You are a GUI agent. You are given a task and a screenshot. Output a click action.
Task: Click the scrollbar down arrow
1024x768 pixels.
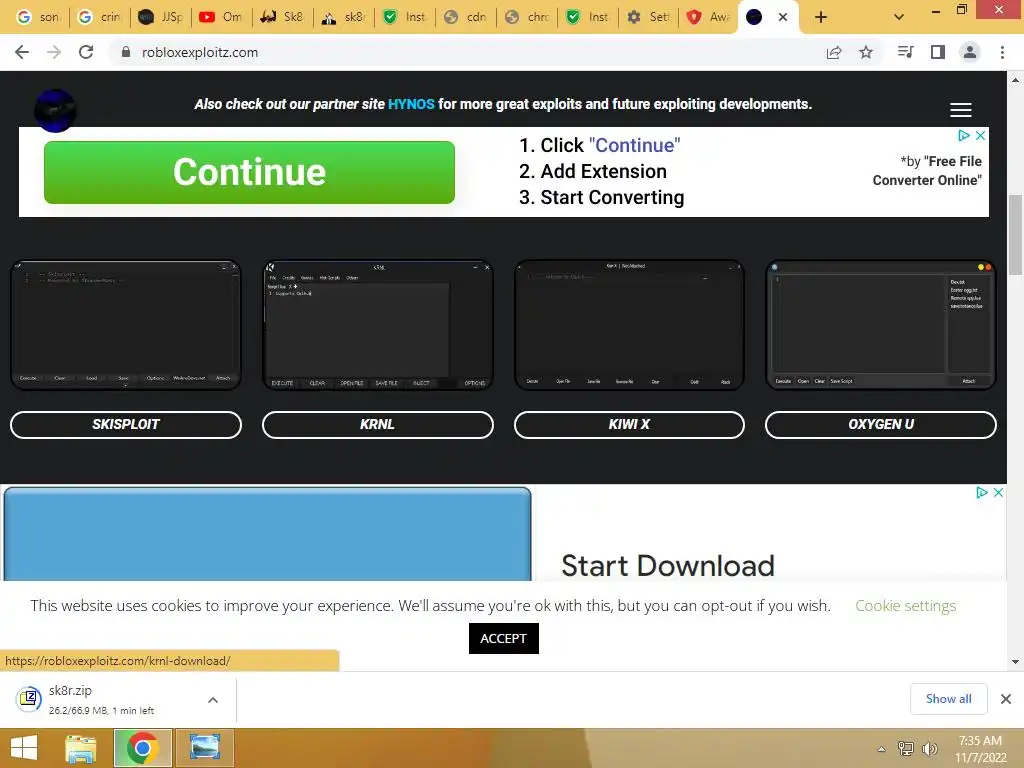[1015, 662]
